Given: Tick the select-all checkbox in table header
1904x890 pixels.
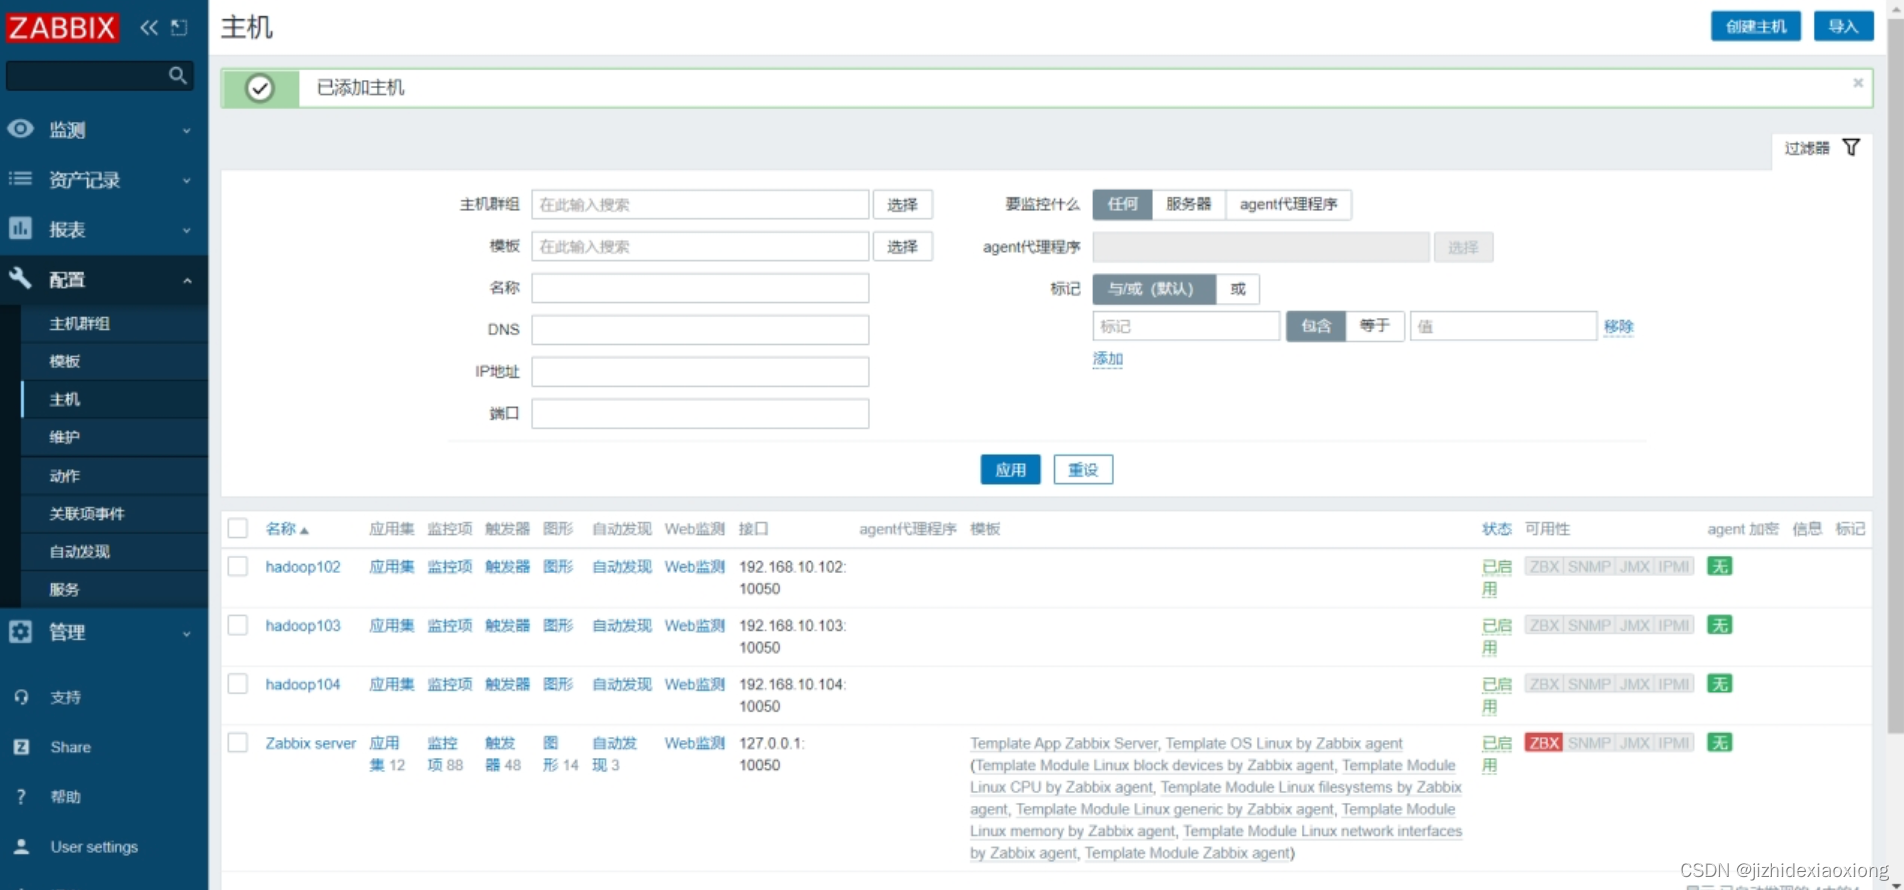Looking at the screenshot, I should [238, 528].
